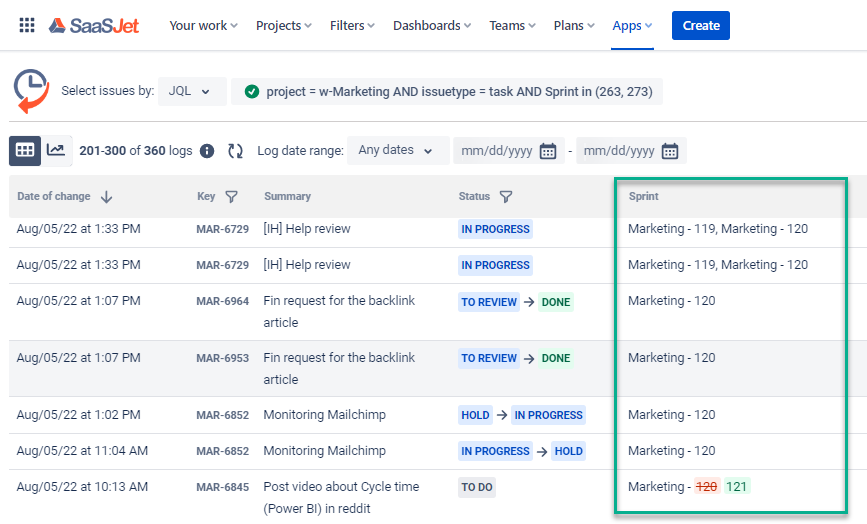
Task: Click the Create button
Action: [700, 25]
